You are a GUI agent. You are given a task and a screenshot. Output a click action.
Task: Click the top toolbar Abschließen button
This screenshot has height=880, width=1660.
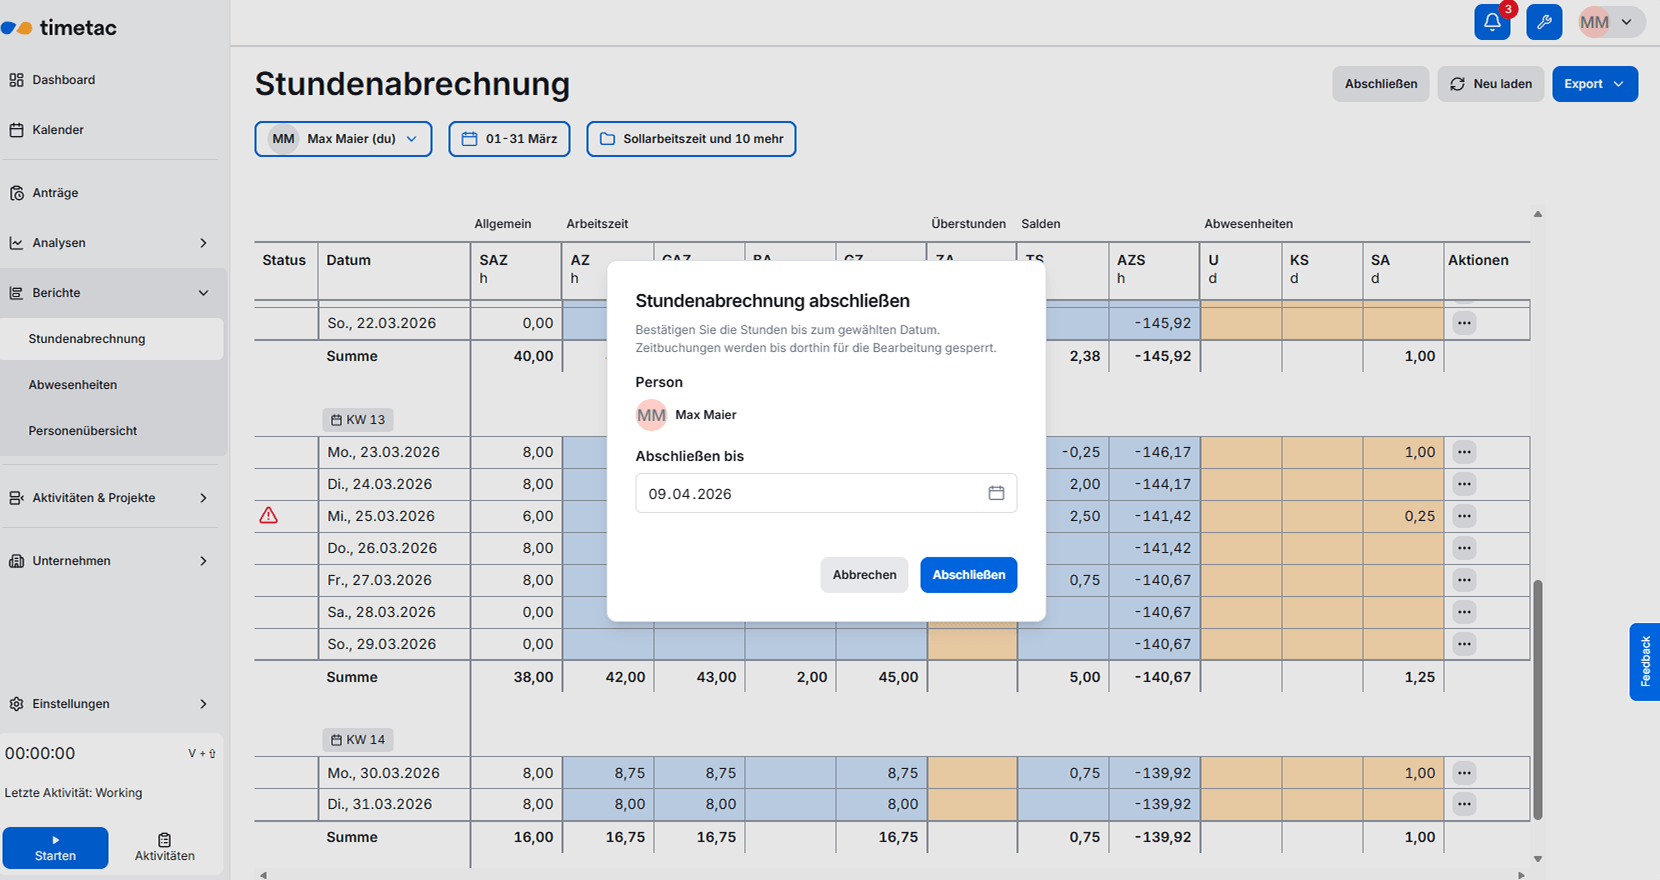click(x=1380, y=84)
